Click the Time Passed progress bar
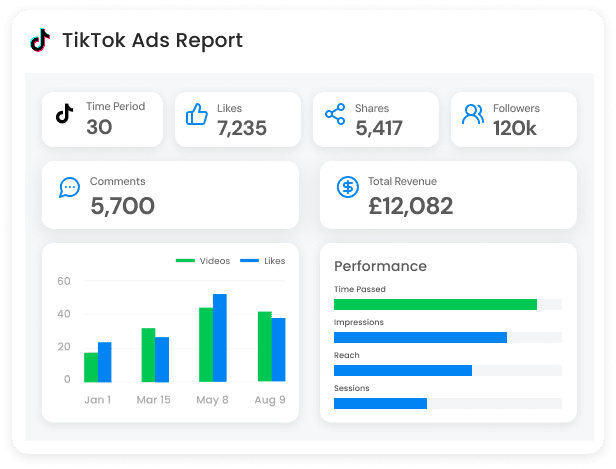The width and height of the screenshot is (616, 469). coord(448,304)
